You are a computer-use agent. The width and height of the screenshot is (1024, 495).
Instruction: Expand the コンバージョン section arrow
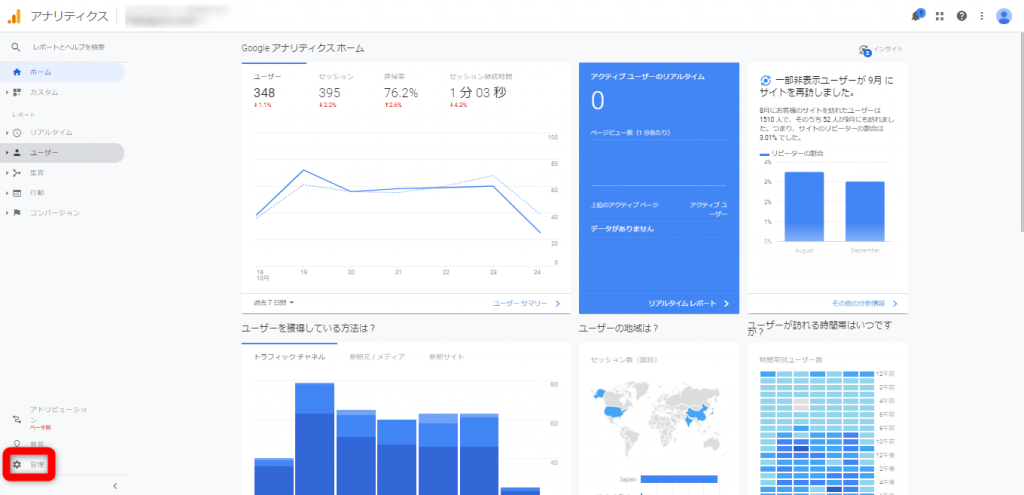point(7,213)
